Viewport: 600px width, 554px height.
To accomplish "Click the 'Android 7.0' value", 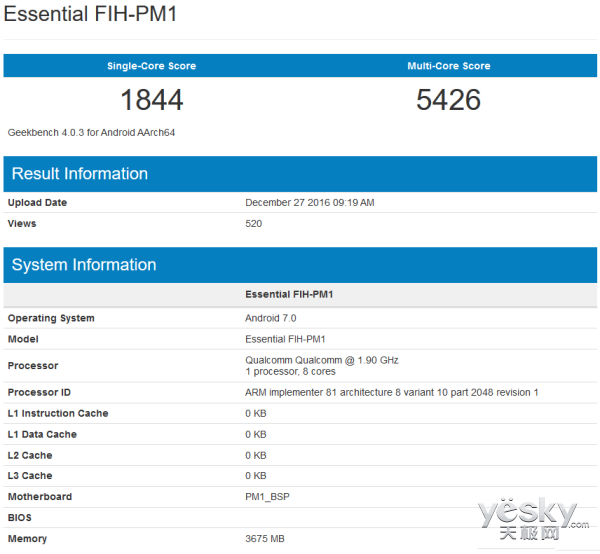I will [271, 318].
